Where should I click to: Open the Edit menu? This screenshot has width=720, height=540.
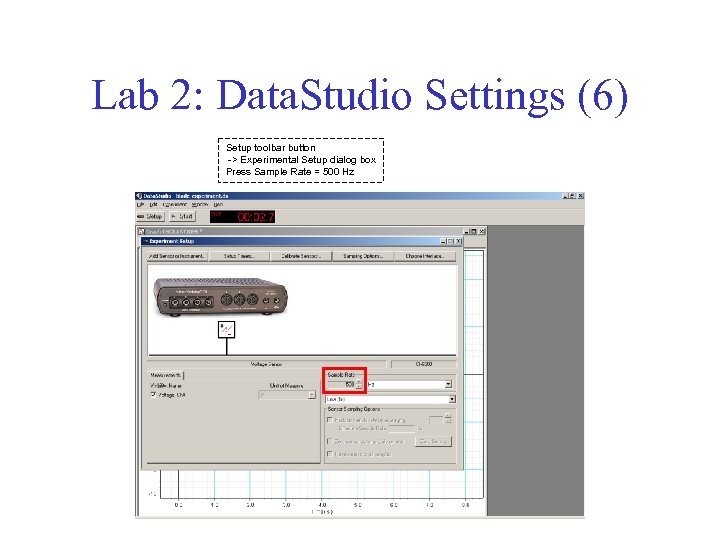point(153,204)
